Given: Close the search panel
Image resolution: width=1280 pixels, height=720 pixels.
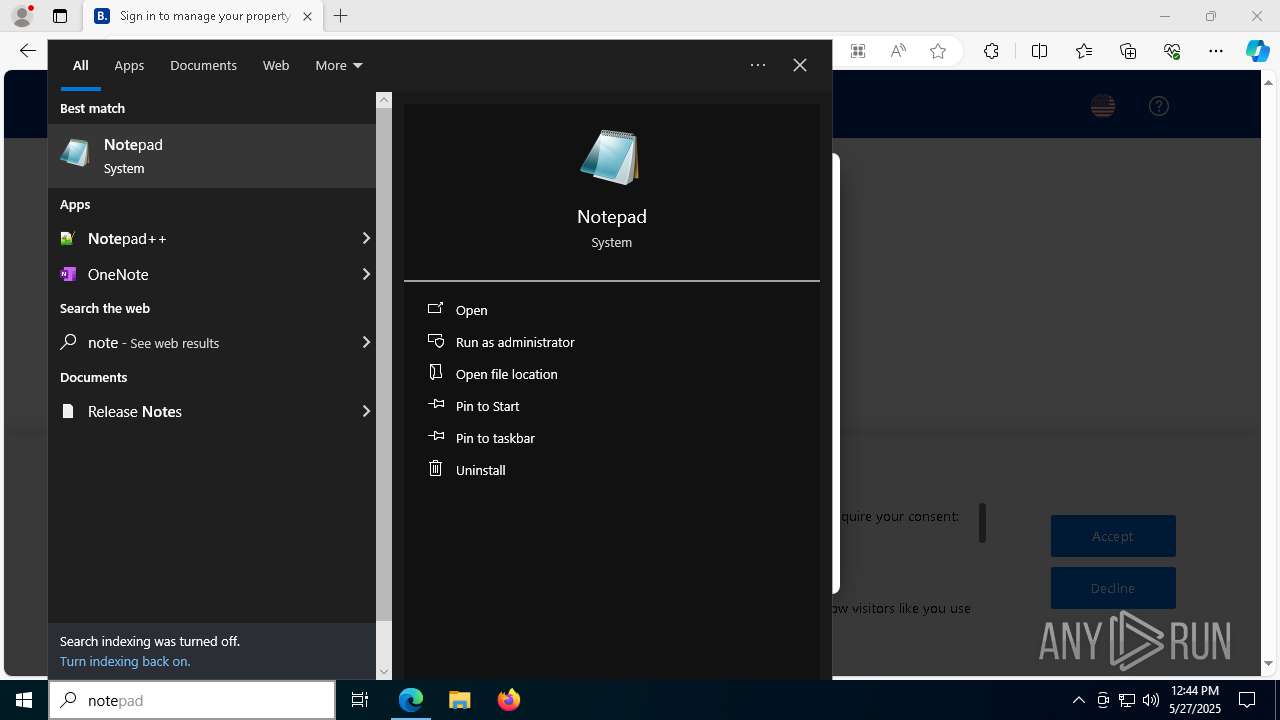Looking at the screenshot, I should [x=800, y=65].
